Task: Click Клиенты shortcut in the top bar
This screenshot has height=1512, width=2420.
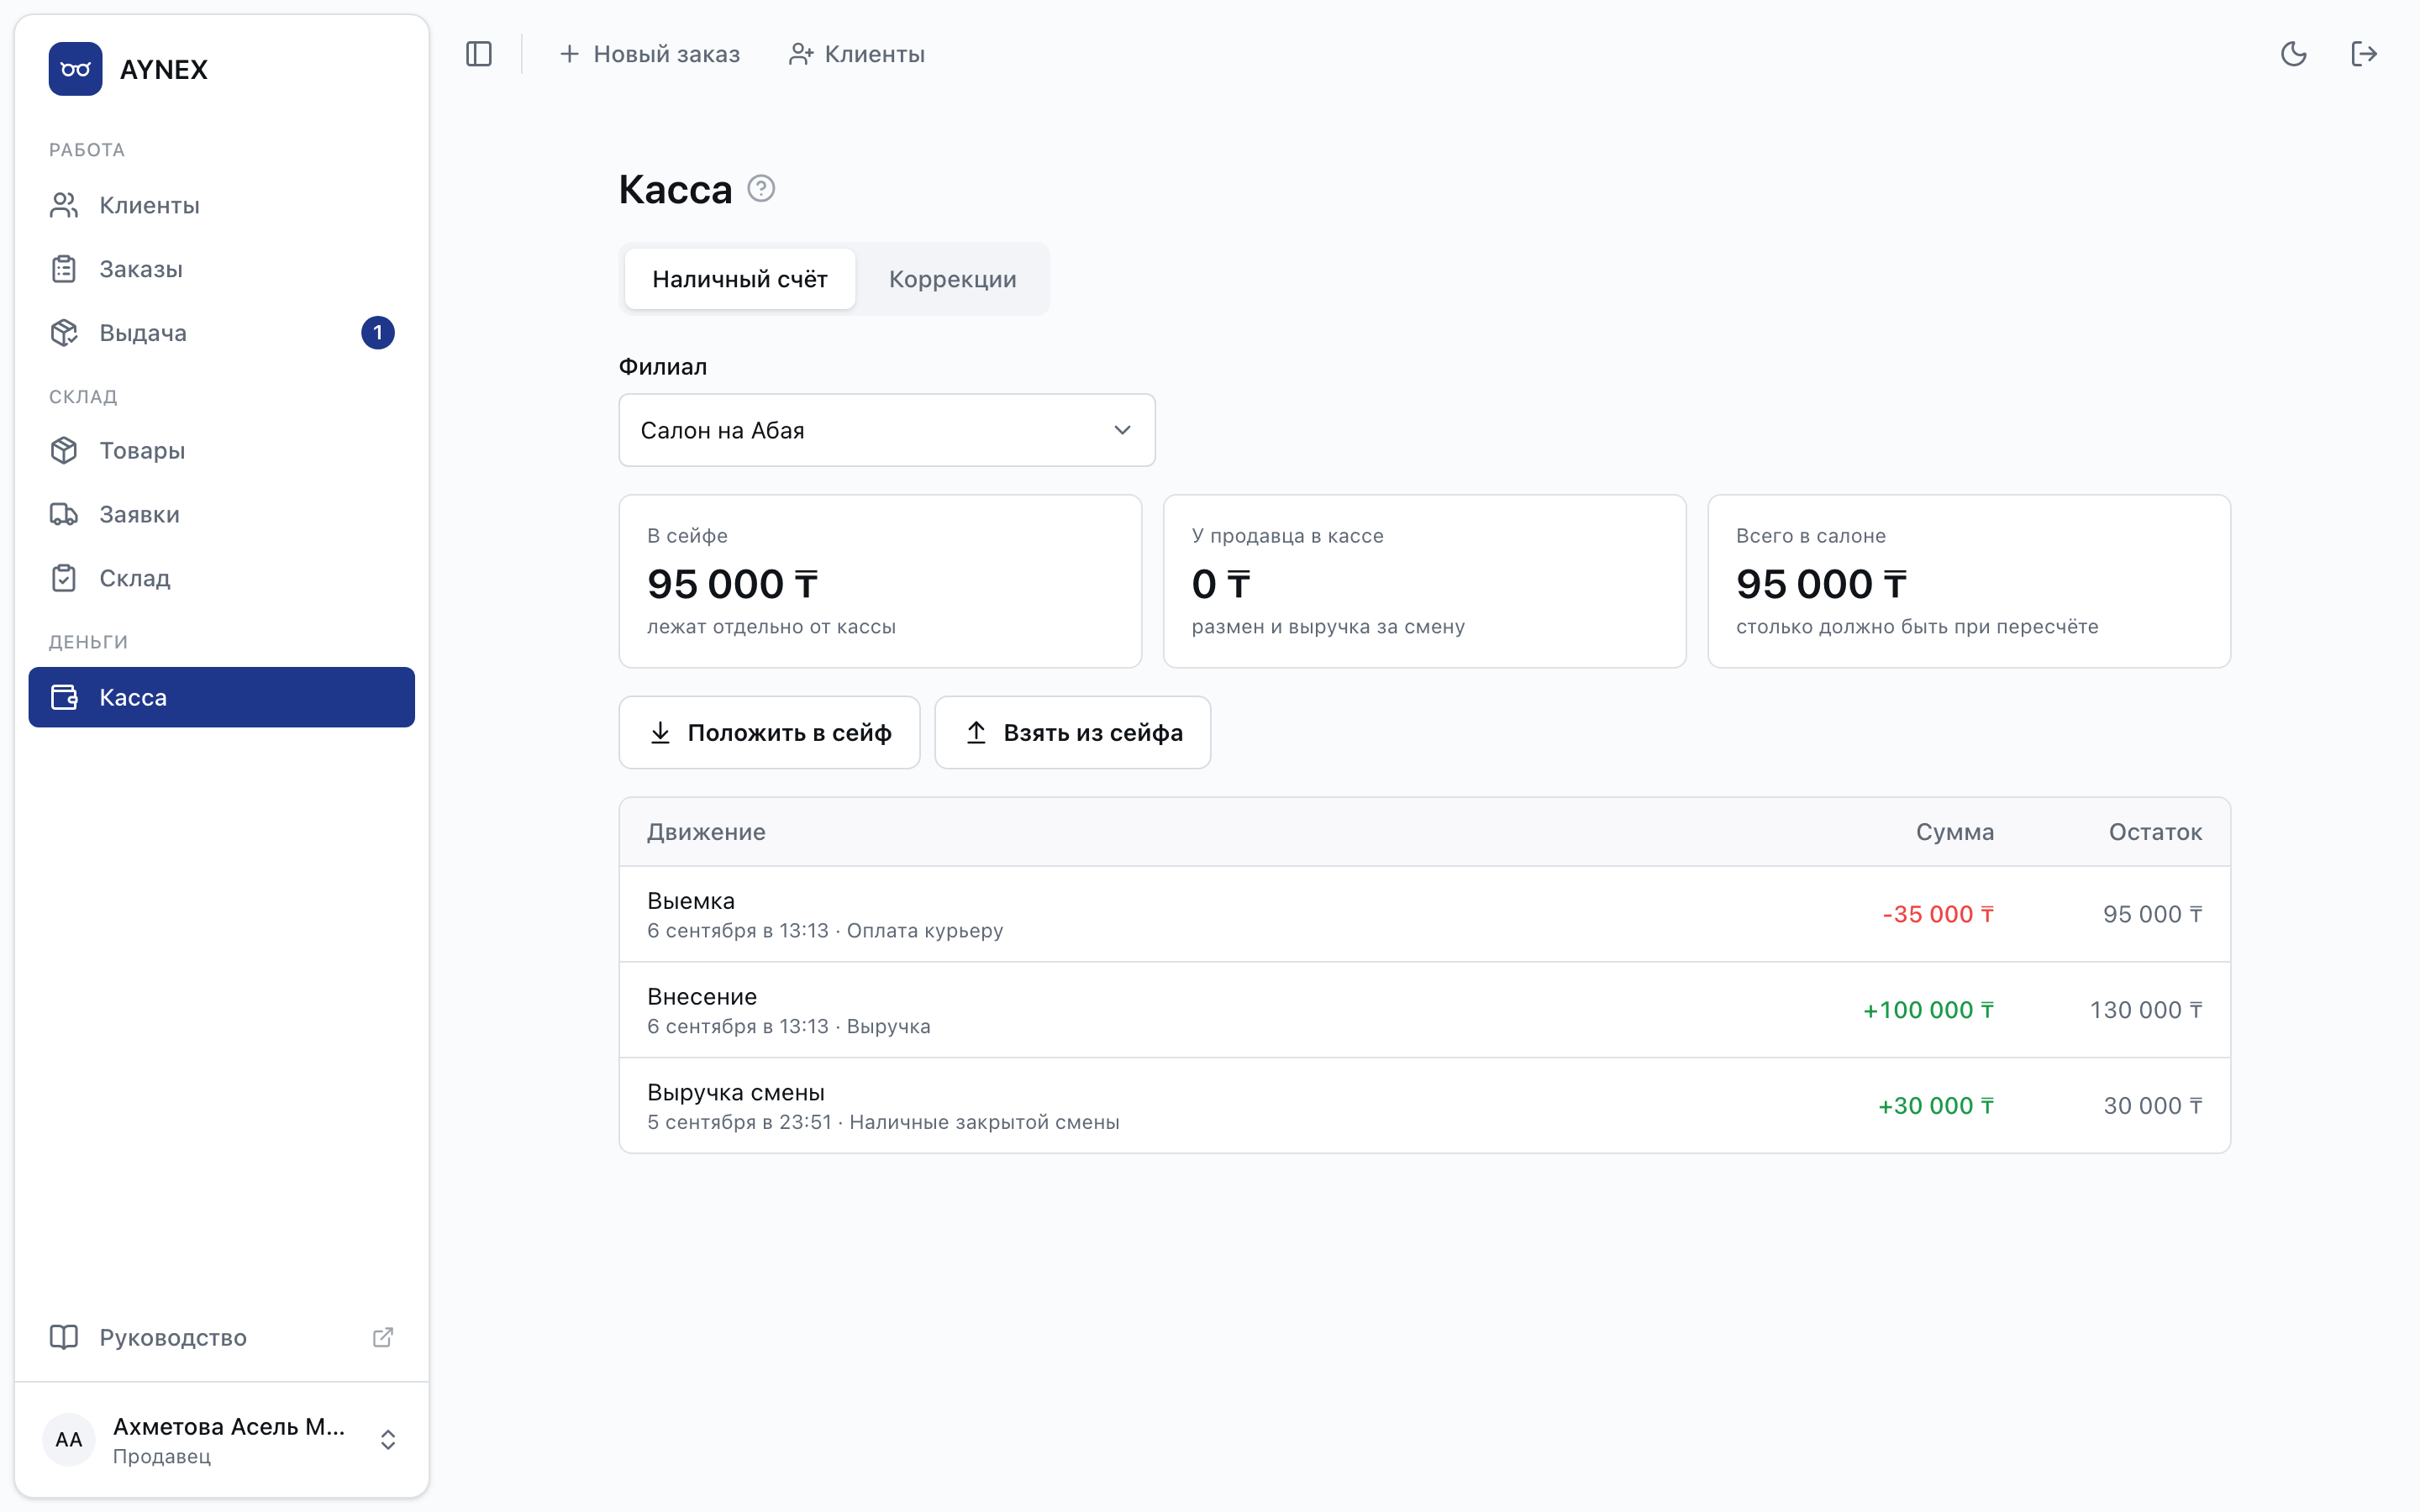Action: 857,54
